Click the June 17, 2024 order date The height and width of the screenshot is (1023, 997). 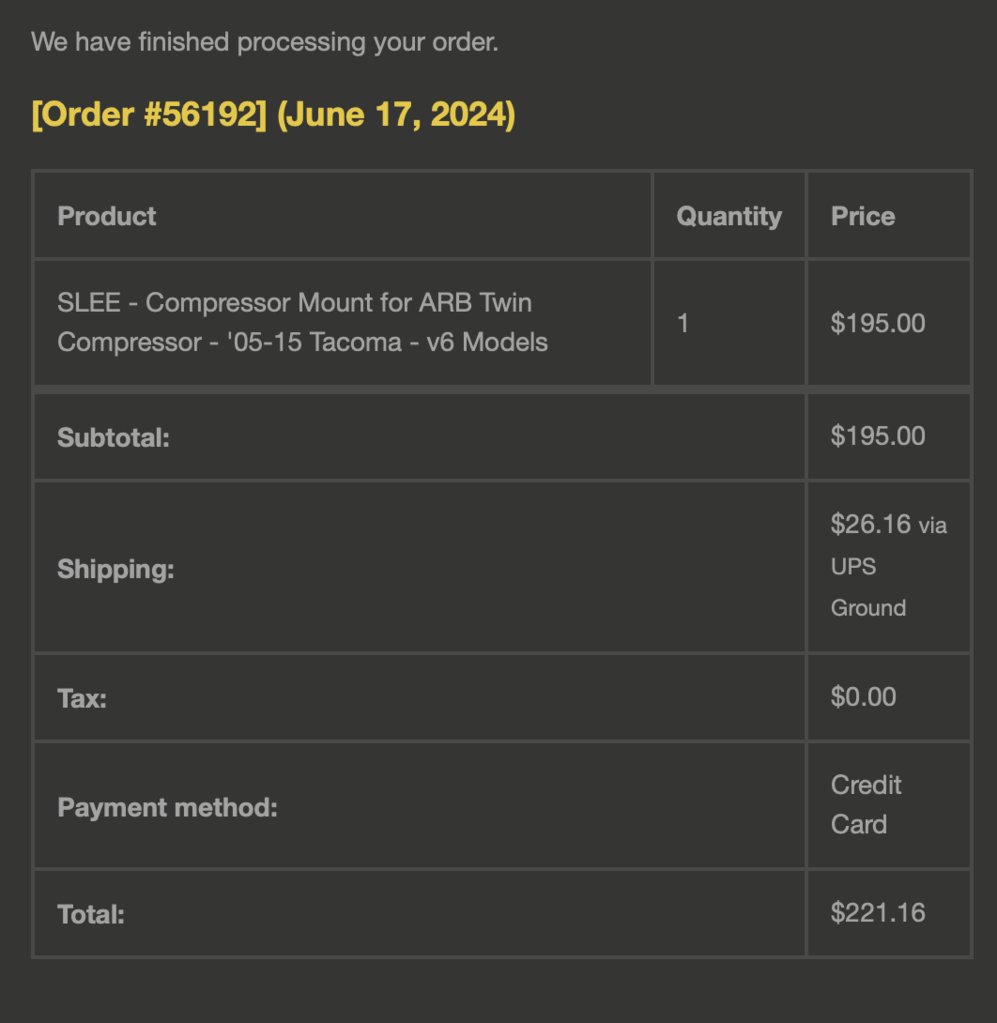click(396, 114)
